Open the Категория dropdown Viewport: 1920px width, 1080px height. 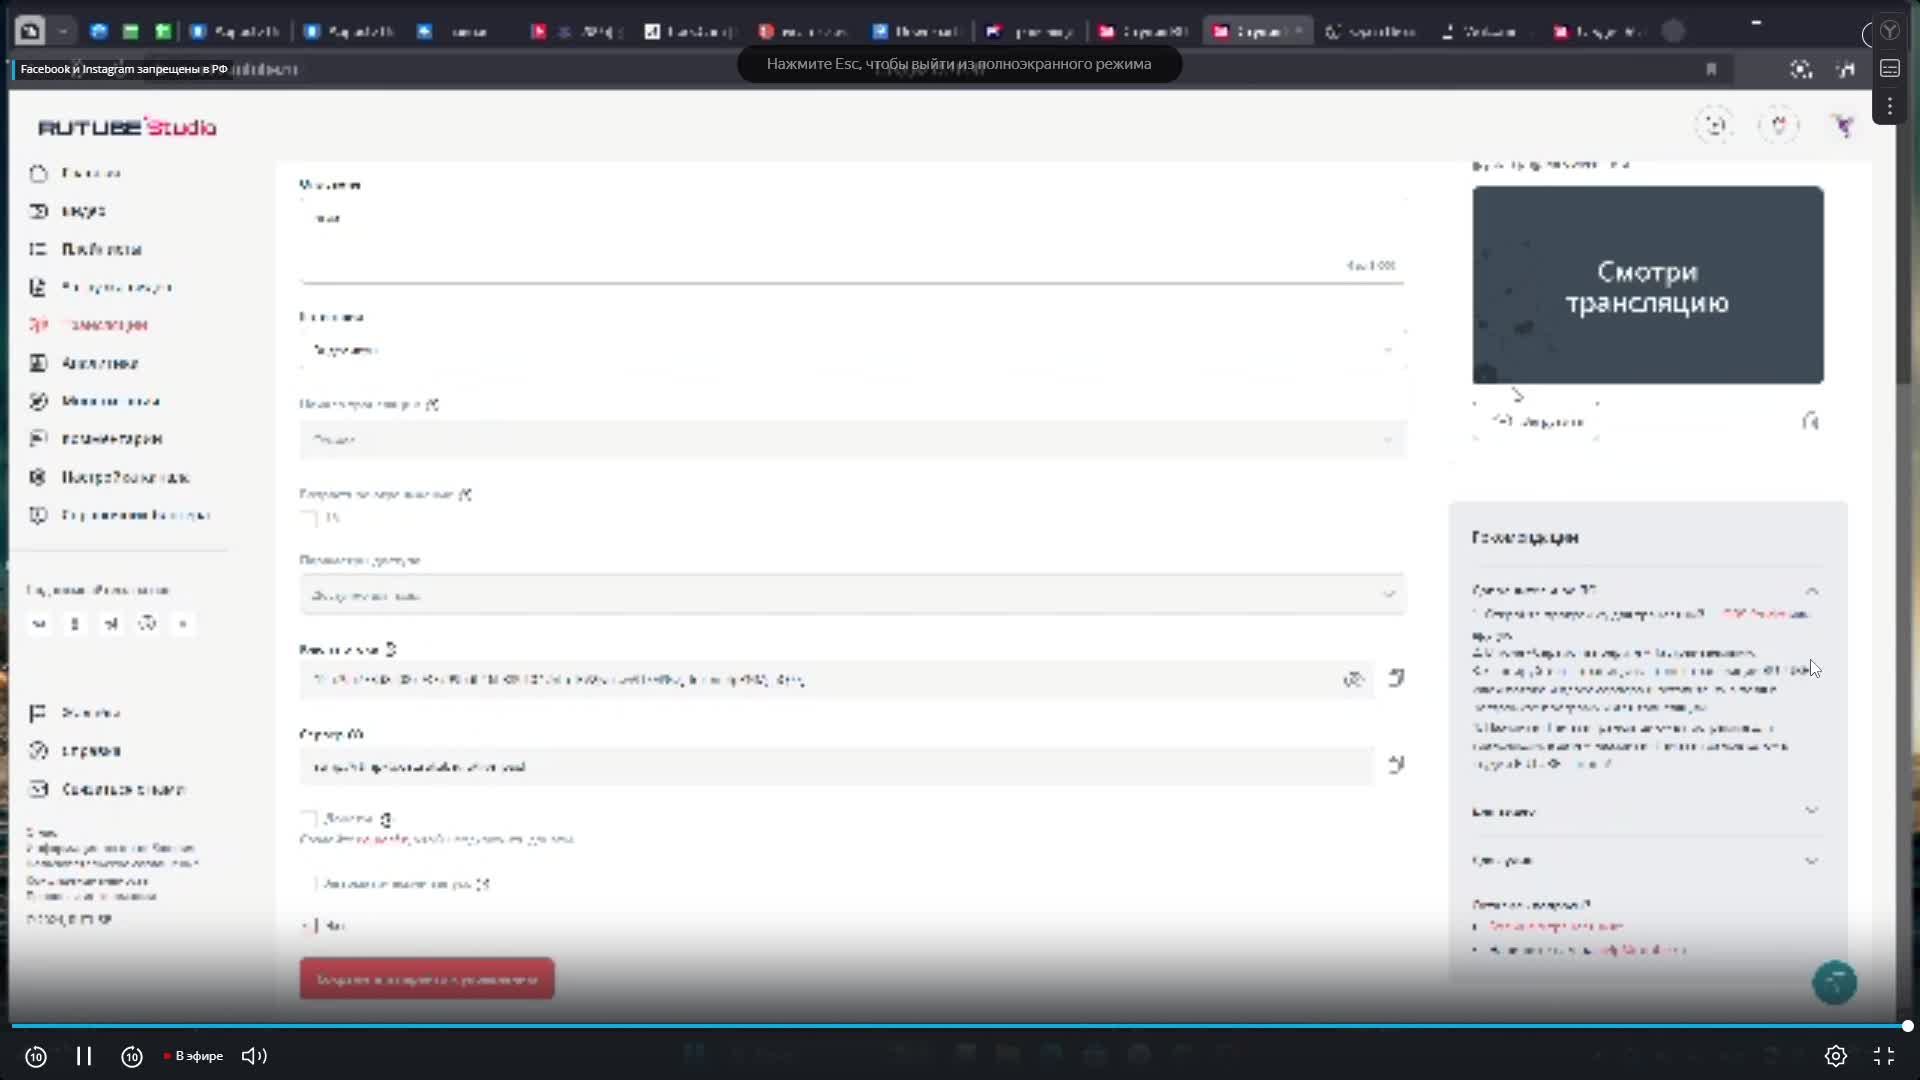click(852, 350)
